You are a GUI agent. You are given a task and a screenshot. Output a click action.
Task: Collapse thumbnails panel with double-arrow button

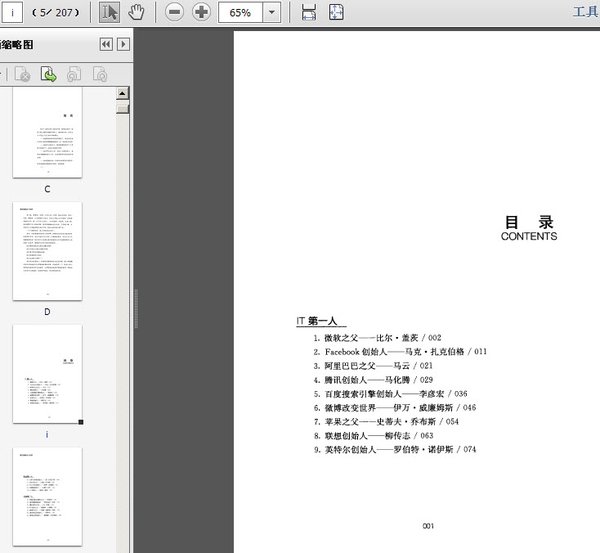[x=106, y=45]
